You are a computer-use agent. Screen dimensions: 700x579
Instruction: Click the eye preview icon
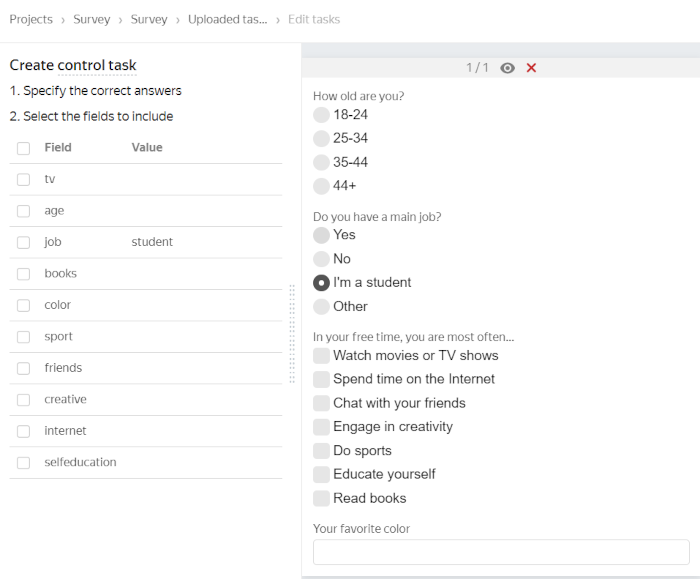point(508,68)
